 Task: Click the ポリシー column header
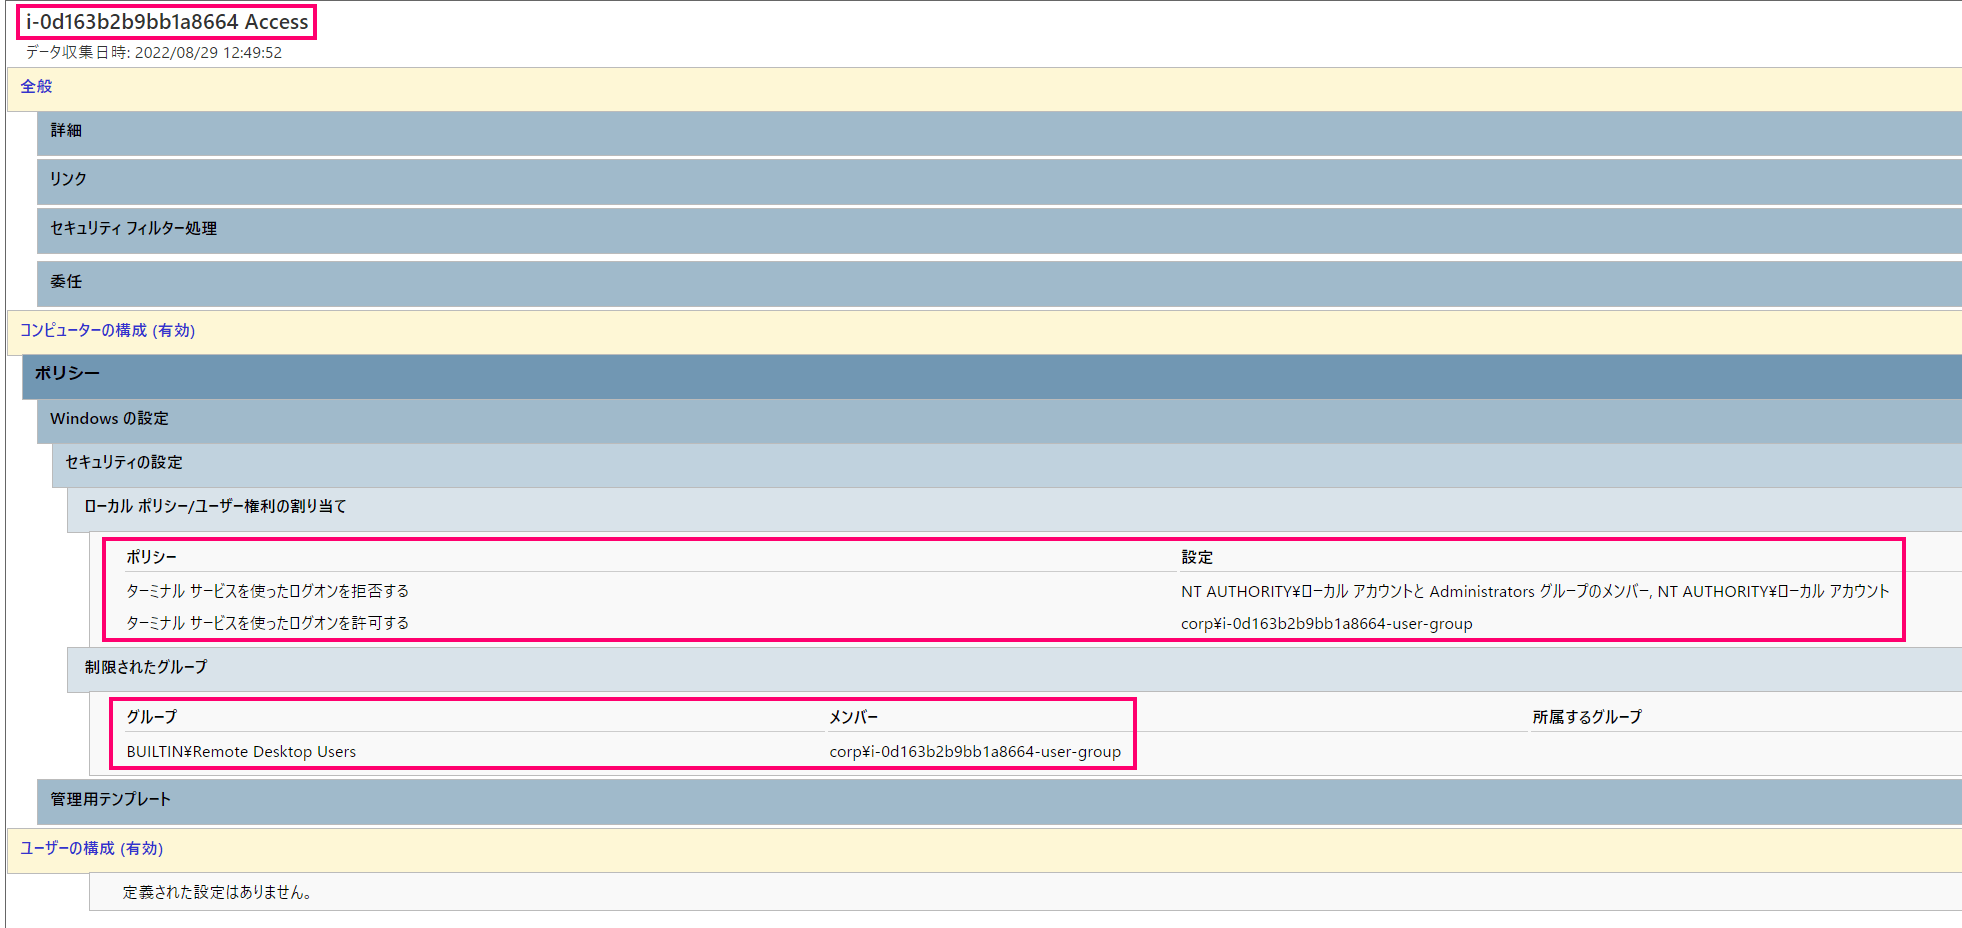tap(146, 557)
